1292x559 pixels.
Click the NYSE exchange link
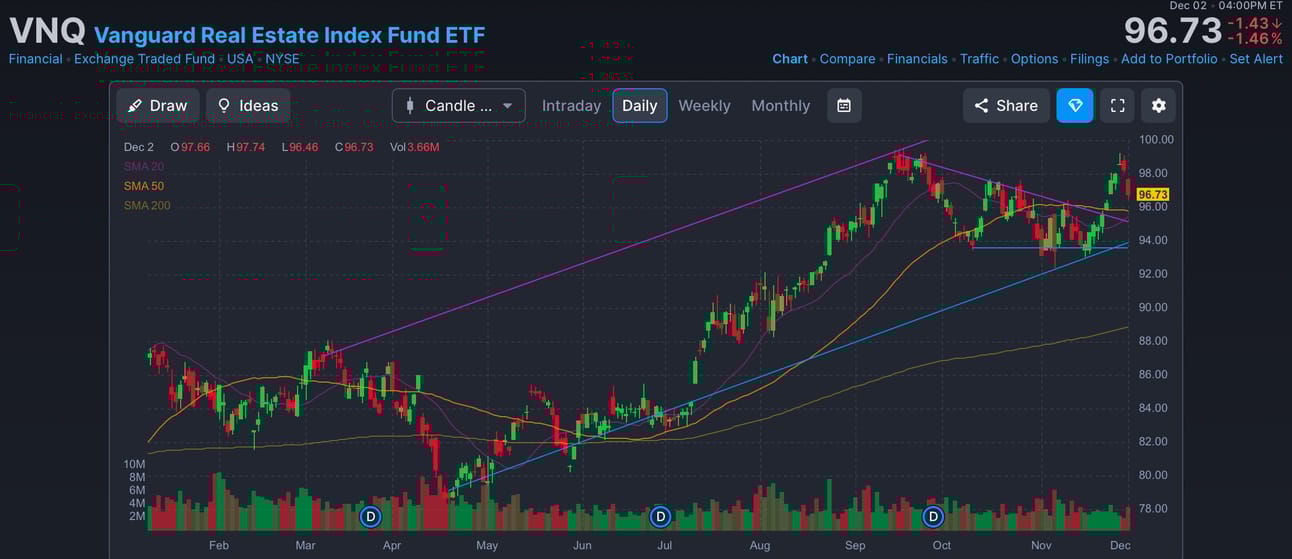pos(282,59)
